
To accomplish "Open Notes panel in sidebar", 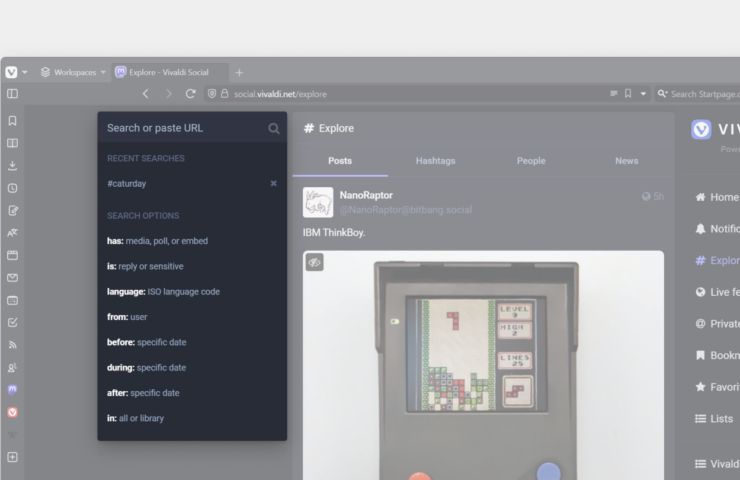I will point(13,211).
